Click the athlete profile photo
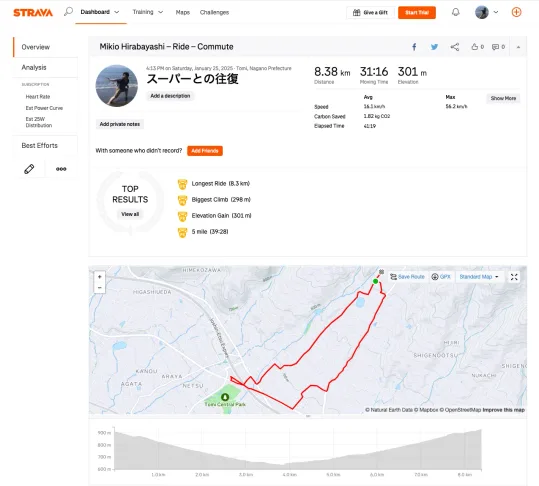Image resolution: width=539 pixels, height=486 pixels. pos(117,86)
